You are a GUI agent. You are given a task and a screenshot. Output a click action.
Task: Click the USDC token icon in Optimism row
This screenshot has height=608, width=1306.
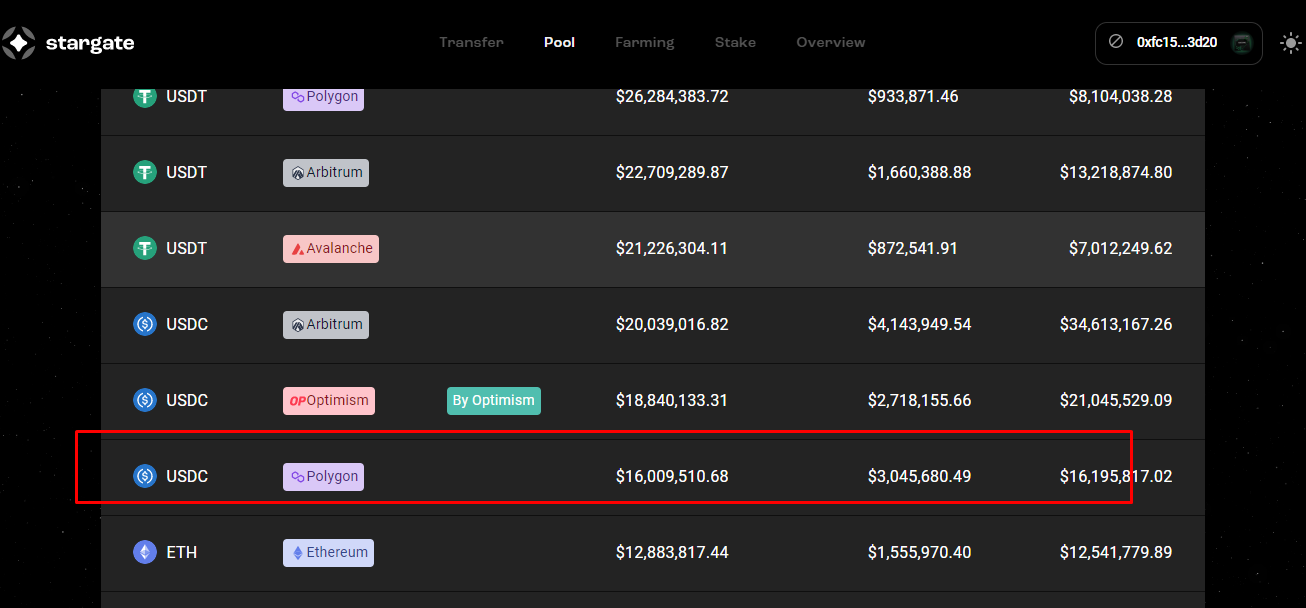point(145,400)
